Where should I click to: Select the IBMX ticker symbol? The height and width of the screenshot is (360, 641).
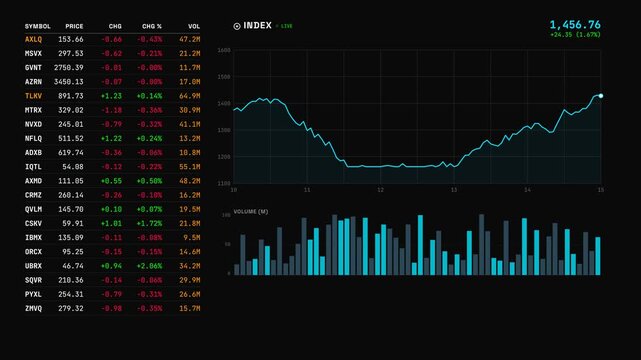click(x=33, y=237)
